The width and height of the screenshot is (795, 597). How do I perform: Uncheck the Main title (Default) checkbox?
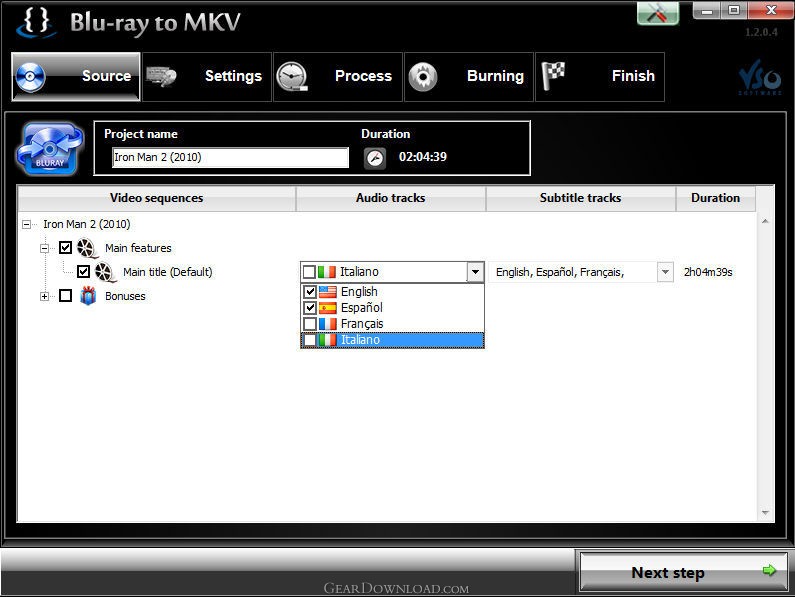pyautogui.click(x=84, y=271)
